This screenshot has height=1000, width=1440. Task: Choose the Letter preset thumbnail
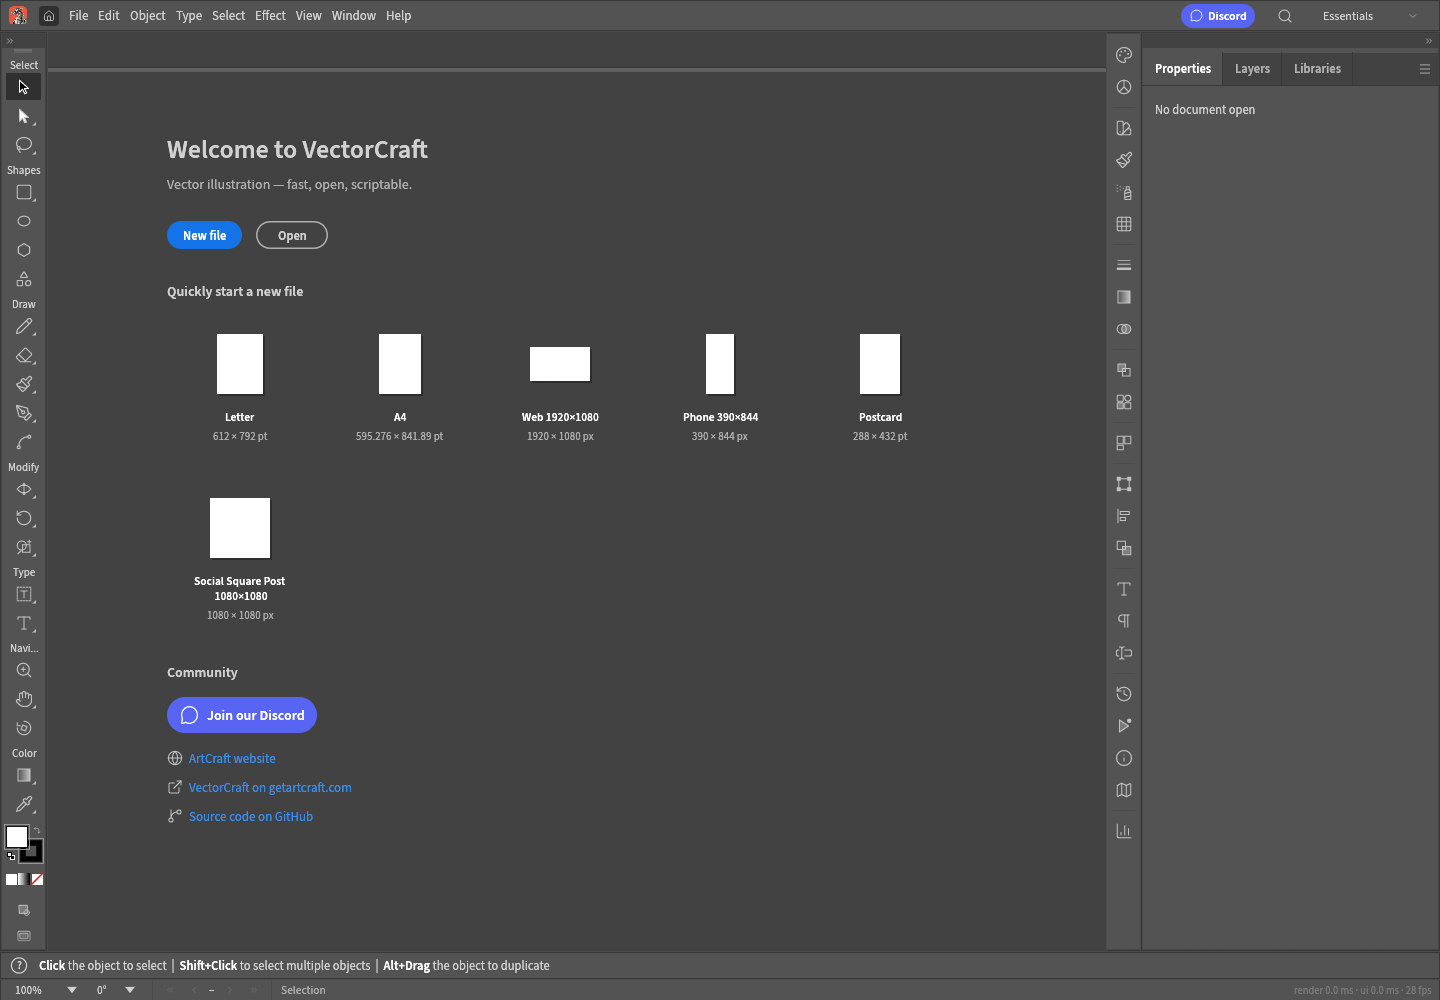(x=240, y=364)
